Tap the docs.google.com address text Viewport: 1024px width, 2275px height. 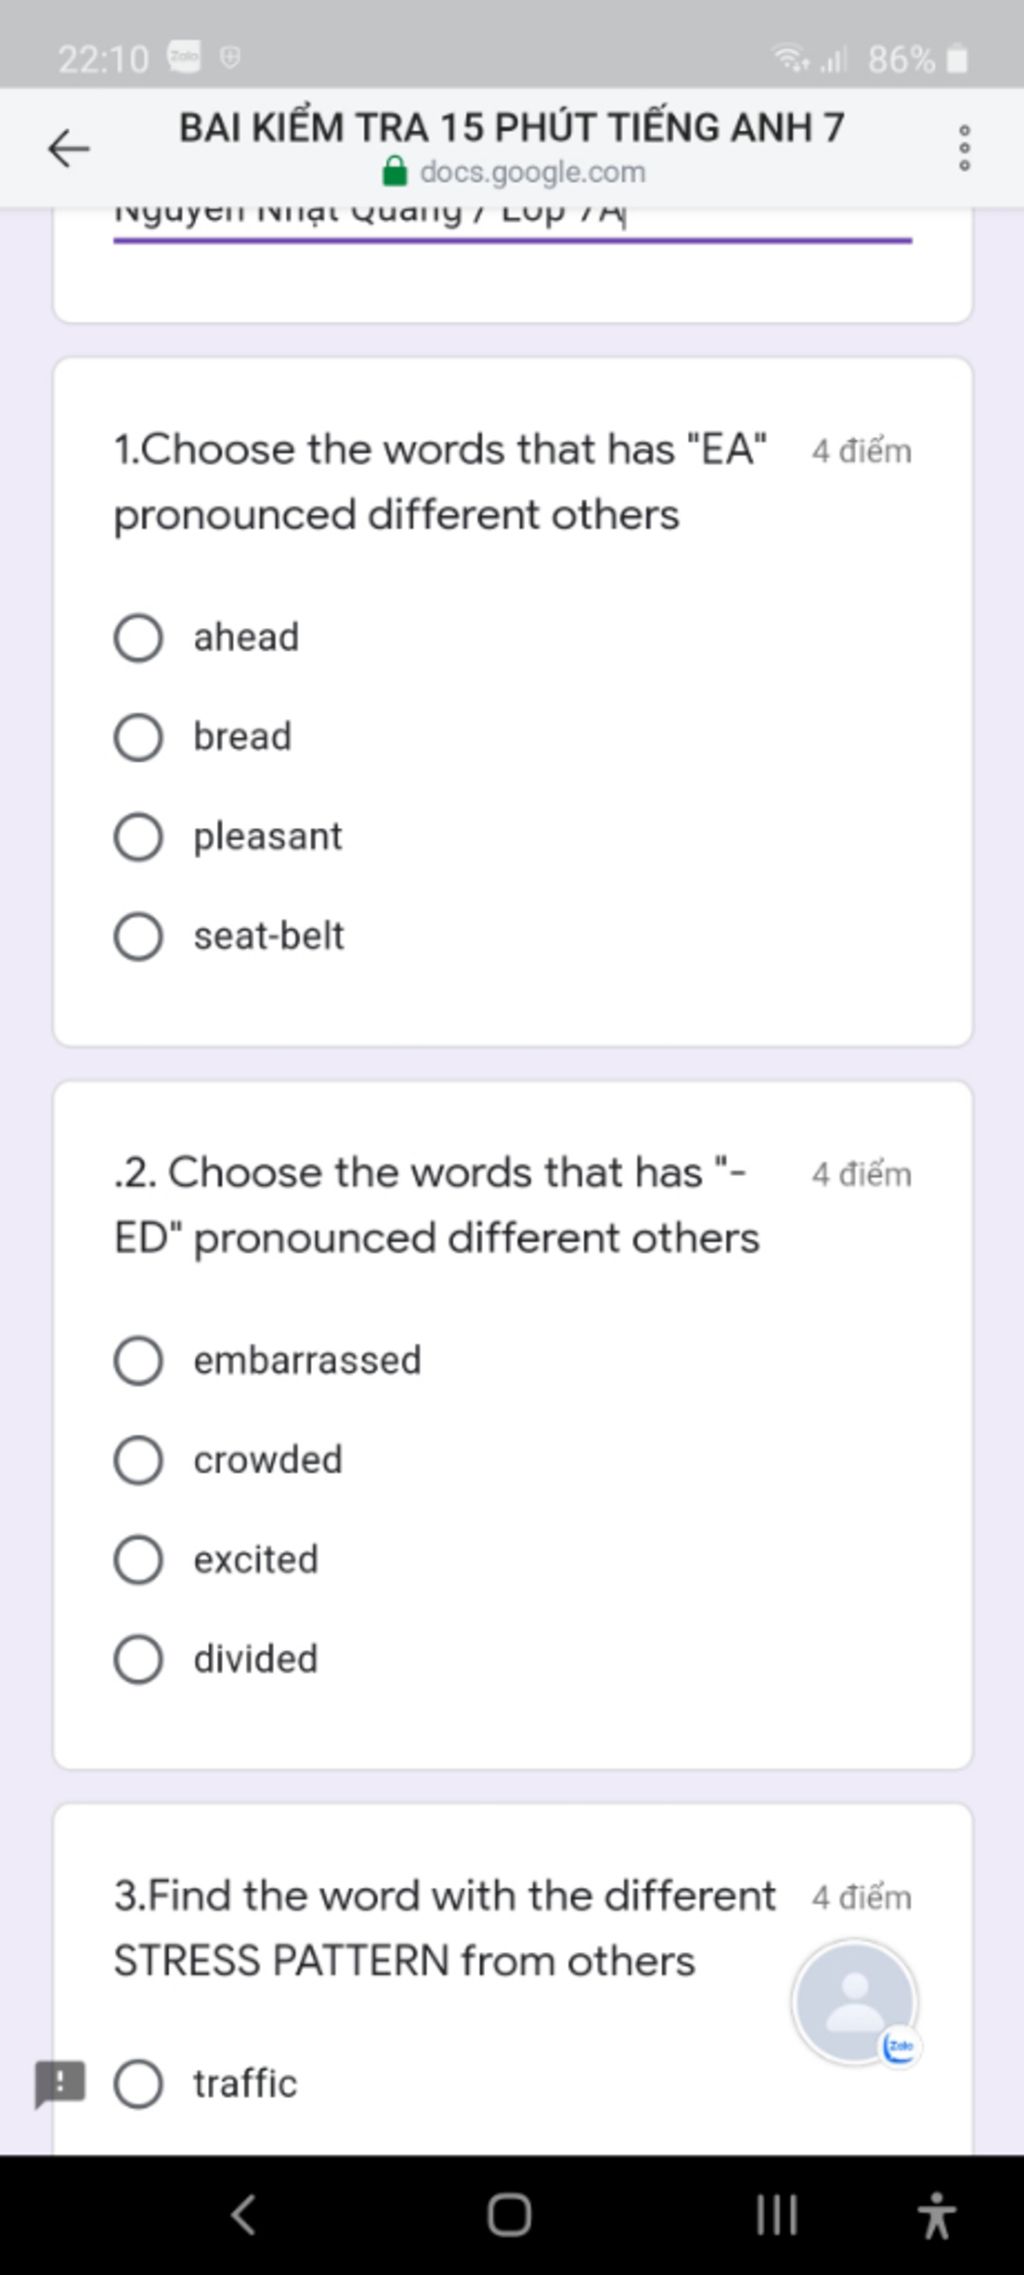pyautogui.click(x=533, y=172)
